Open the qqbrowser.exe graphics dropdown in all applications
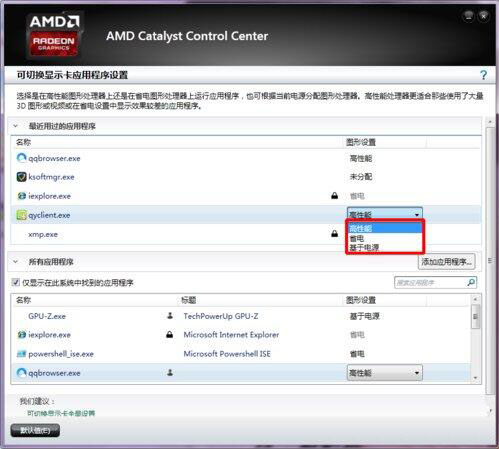 click(385, 373)
